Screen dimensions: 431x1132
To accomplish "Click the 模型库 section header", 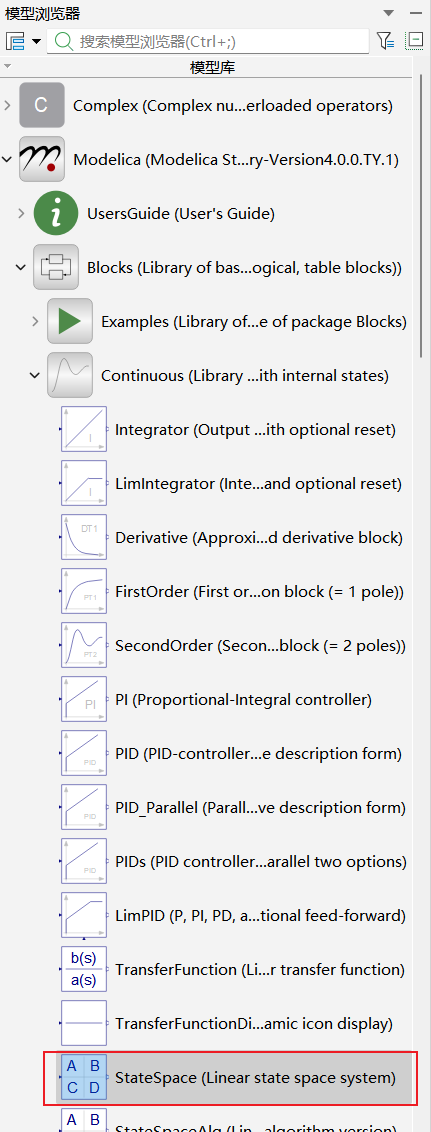I will [x=212, y=68].
